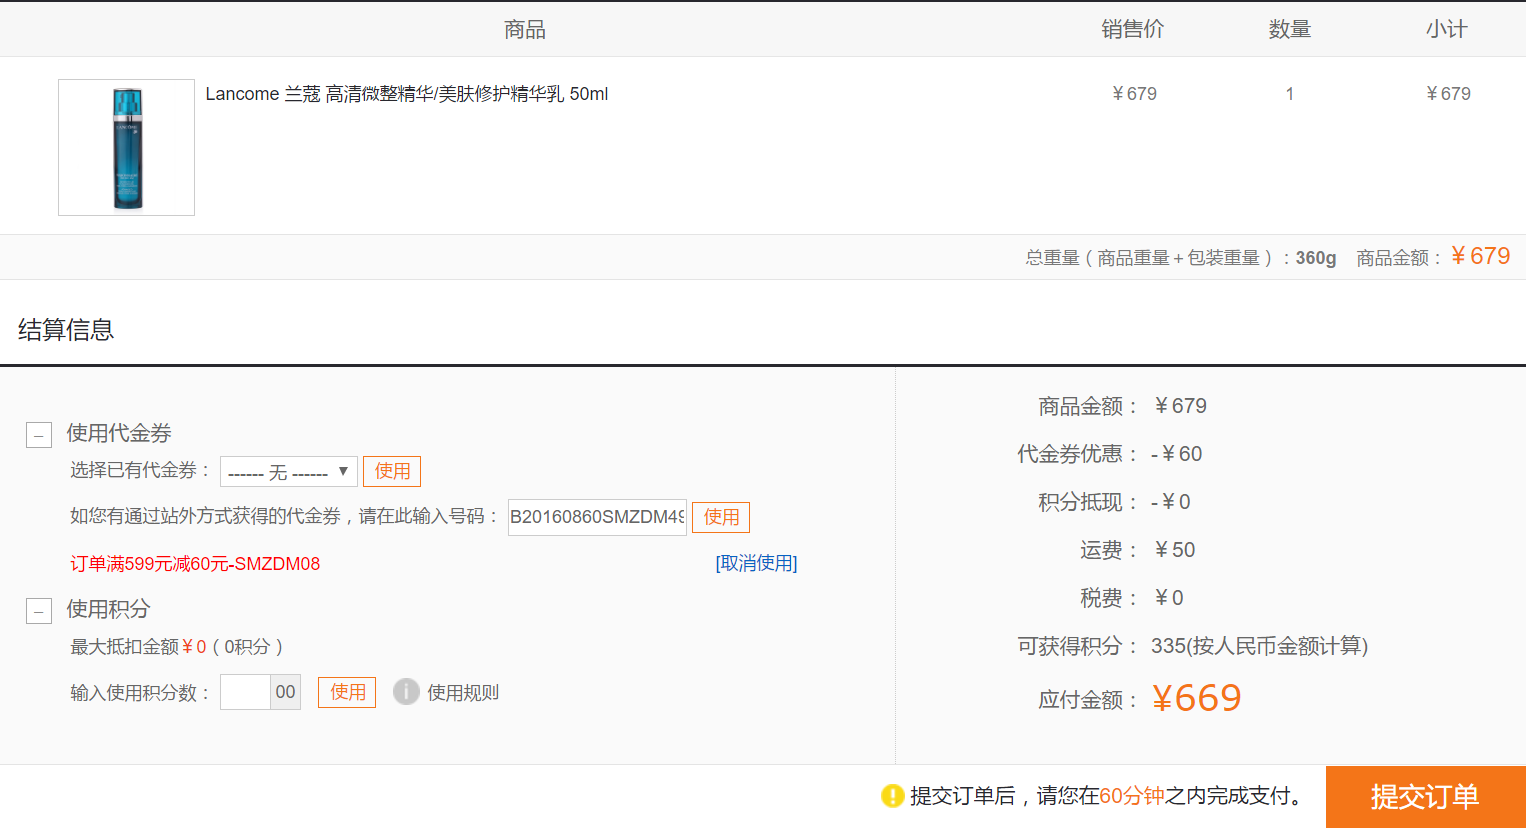The width and height of the screenshot is (1527, 828).
Task: Apply the points with the 使用 button
Action: 347,692
